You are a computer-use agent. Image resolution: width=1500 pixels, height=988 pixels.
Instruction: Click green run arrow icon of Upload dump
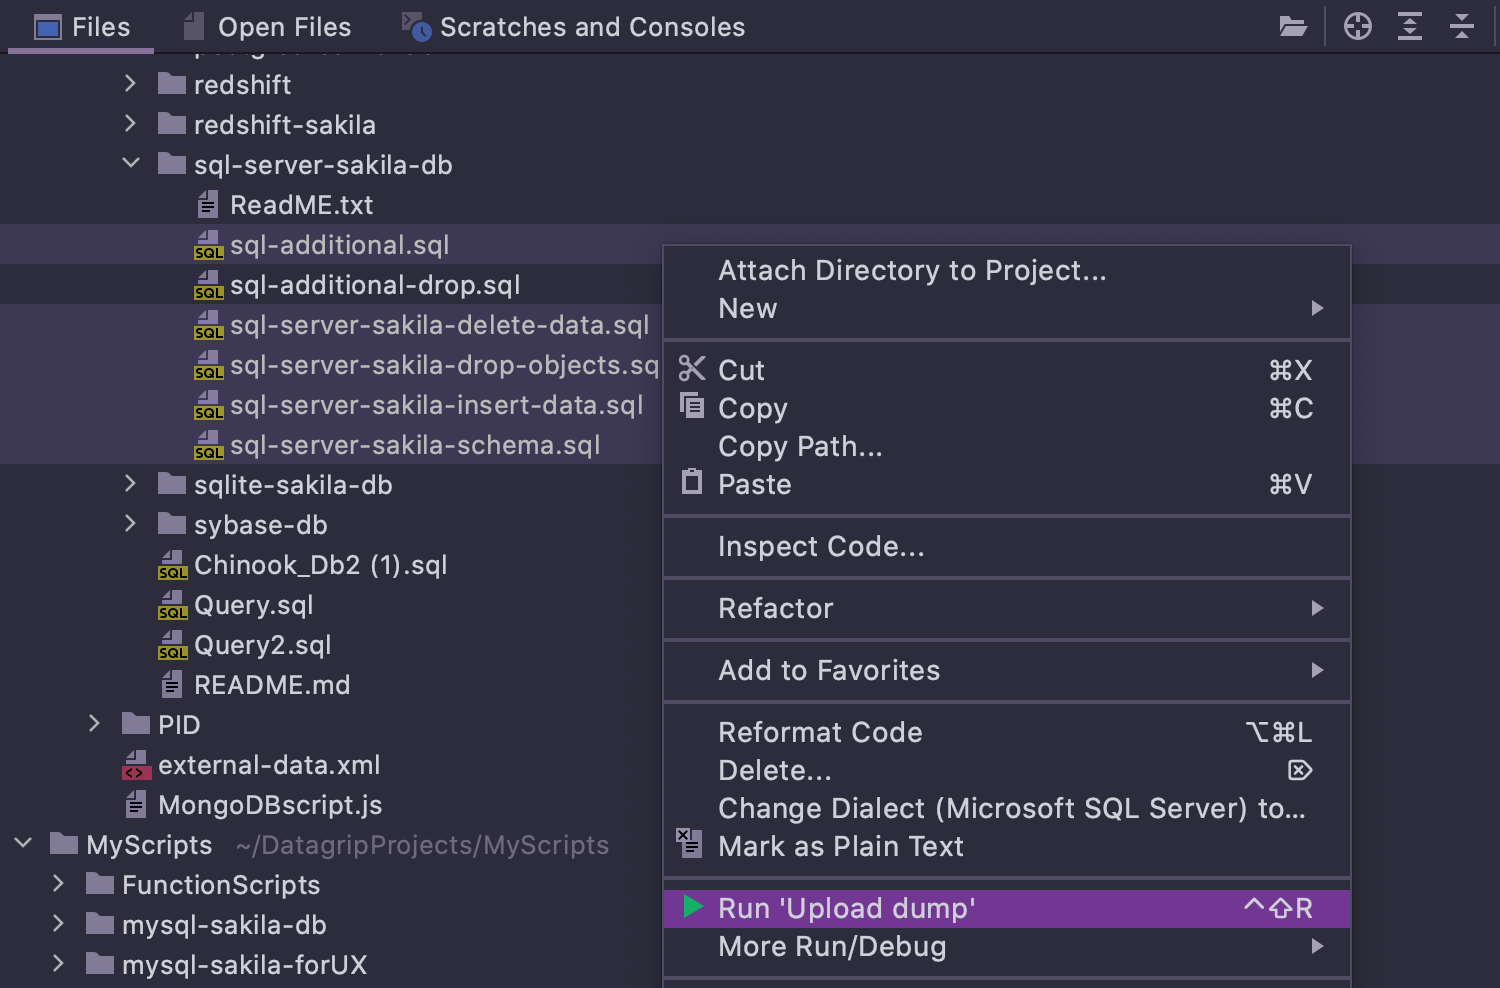click(693, 906)
